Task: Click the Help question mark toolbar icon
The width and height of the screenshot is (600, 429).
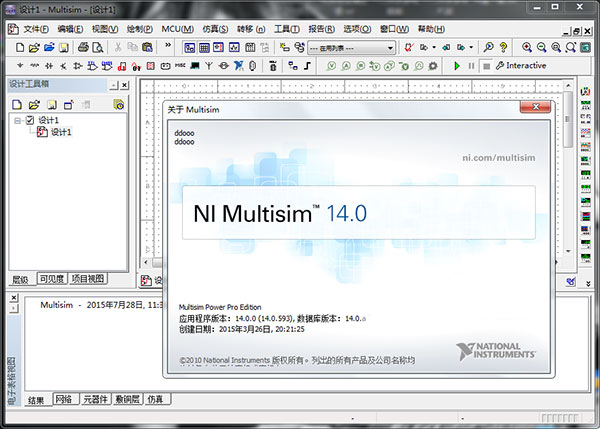Action: 503,47
